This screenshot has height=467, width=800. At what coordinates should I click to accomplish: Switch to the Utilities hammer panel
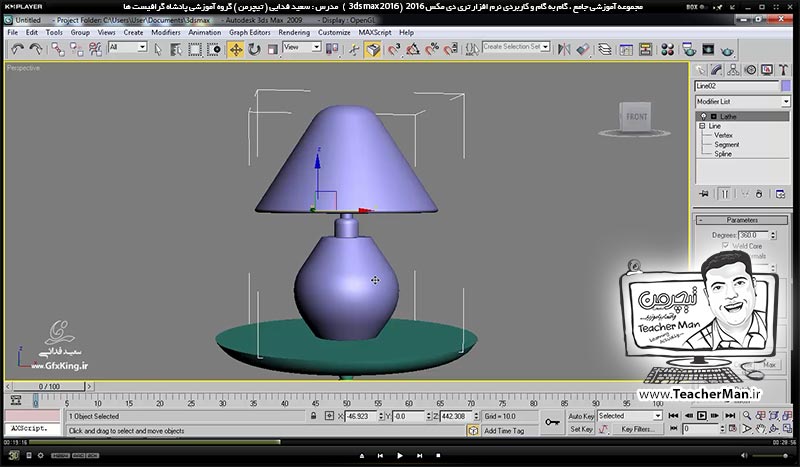pos(783,70)
